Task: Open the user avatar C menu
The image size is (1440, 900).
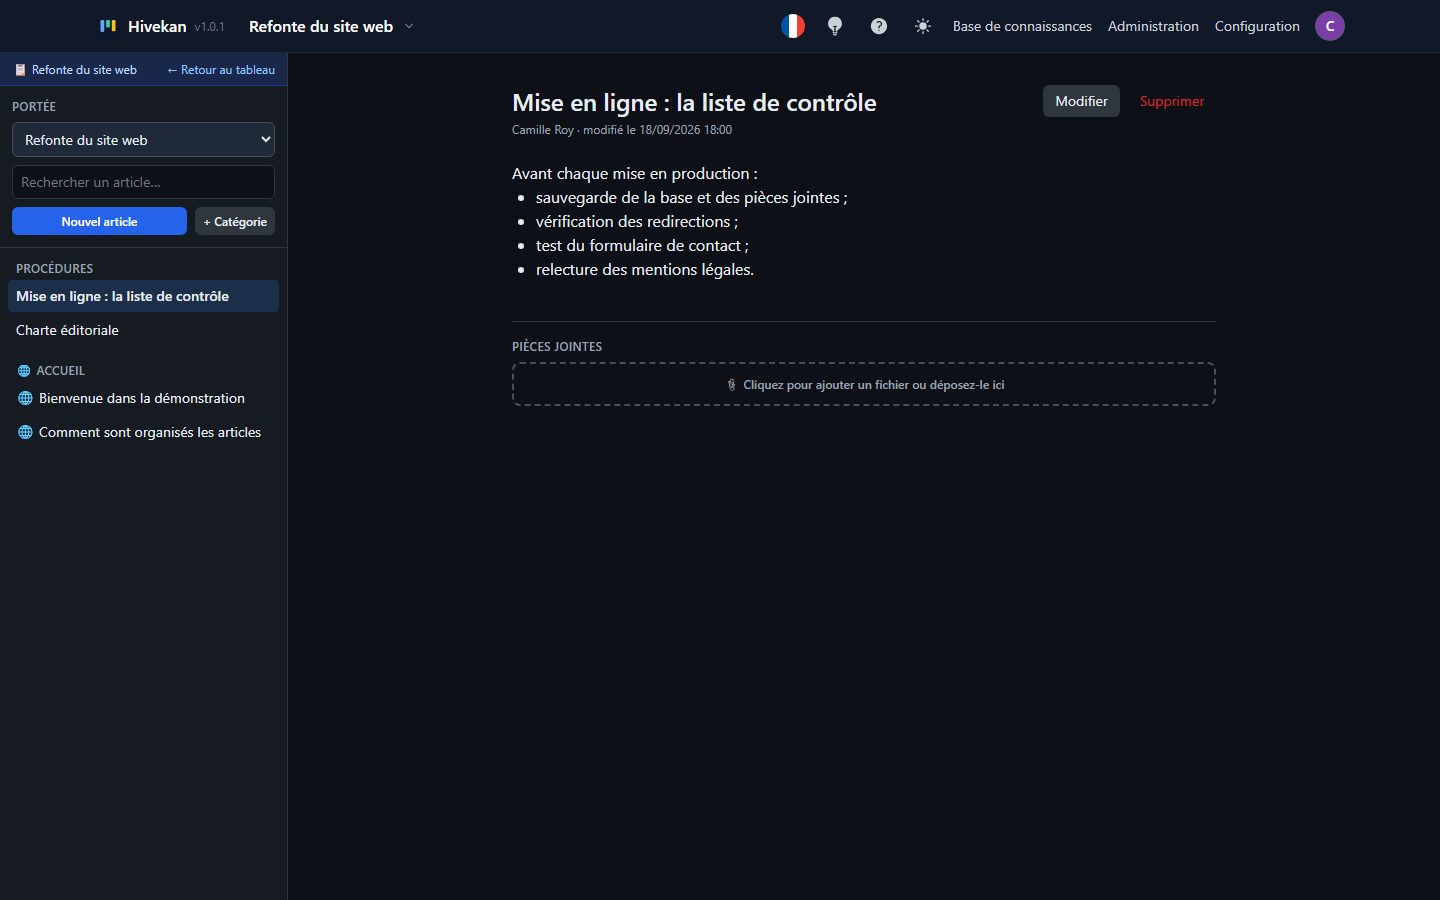Action: (x=1330, y=26)
